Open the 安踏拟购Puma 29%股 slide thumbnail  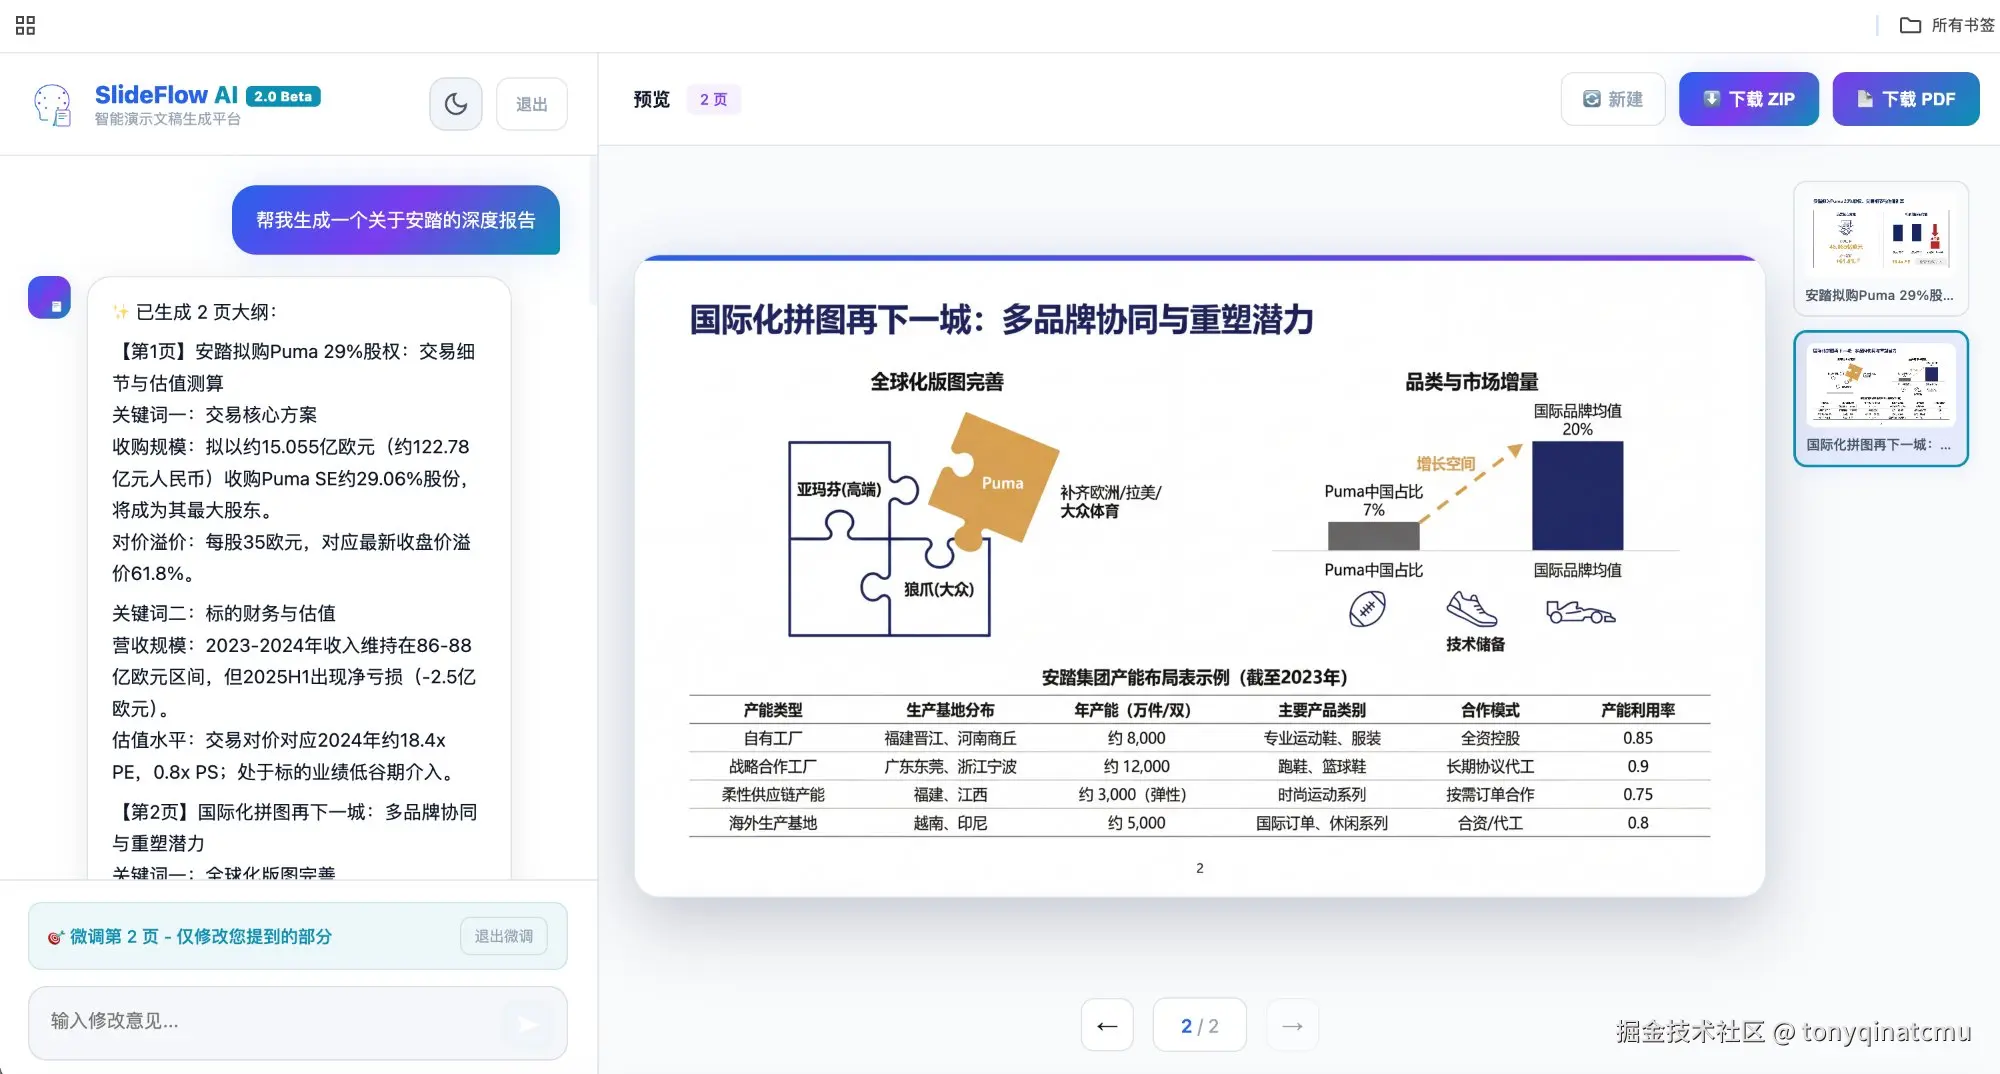pos(1881,249)
